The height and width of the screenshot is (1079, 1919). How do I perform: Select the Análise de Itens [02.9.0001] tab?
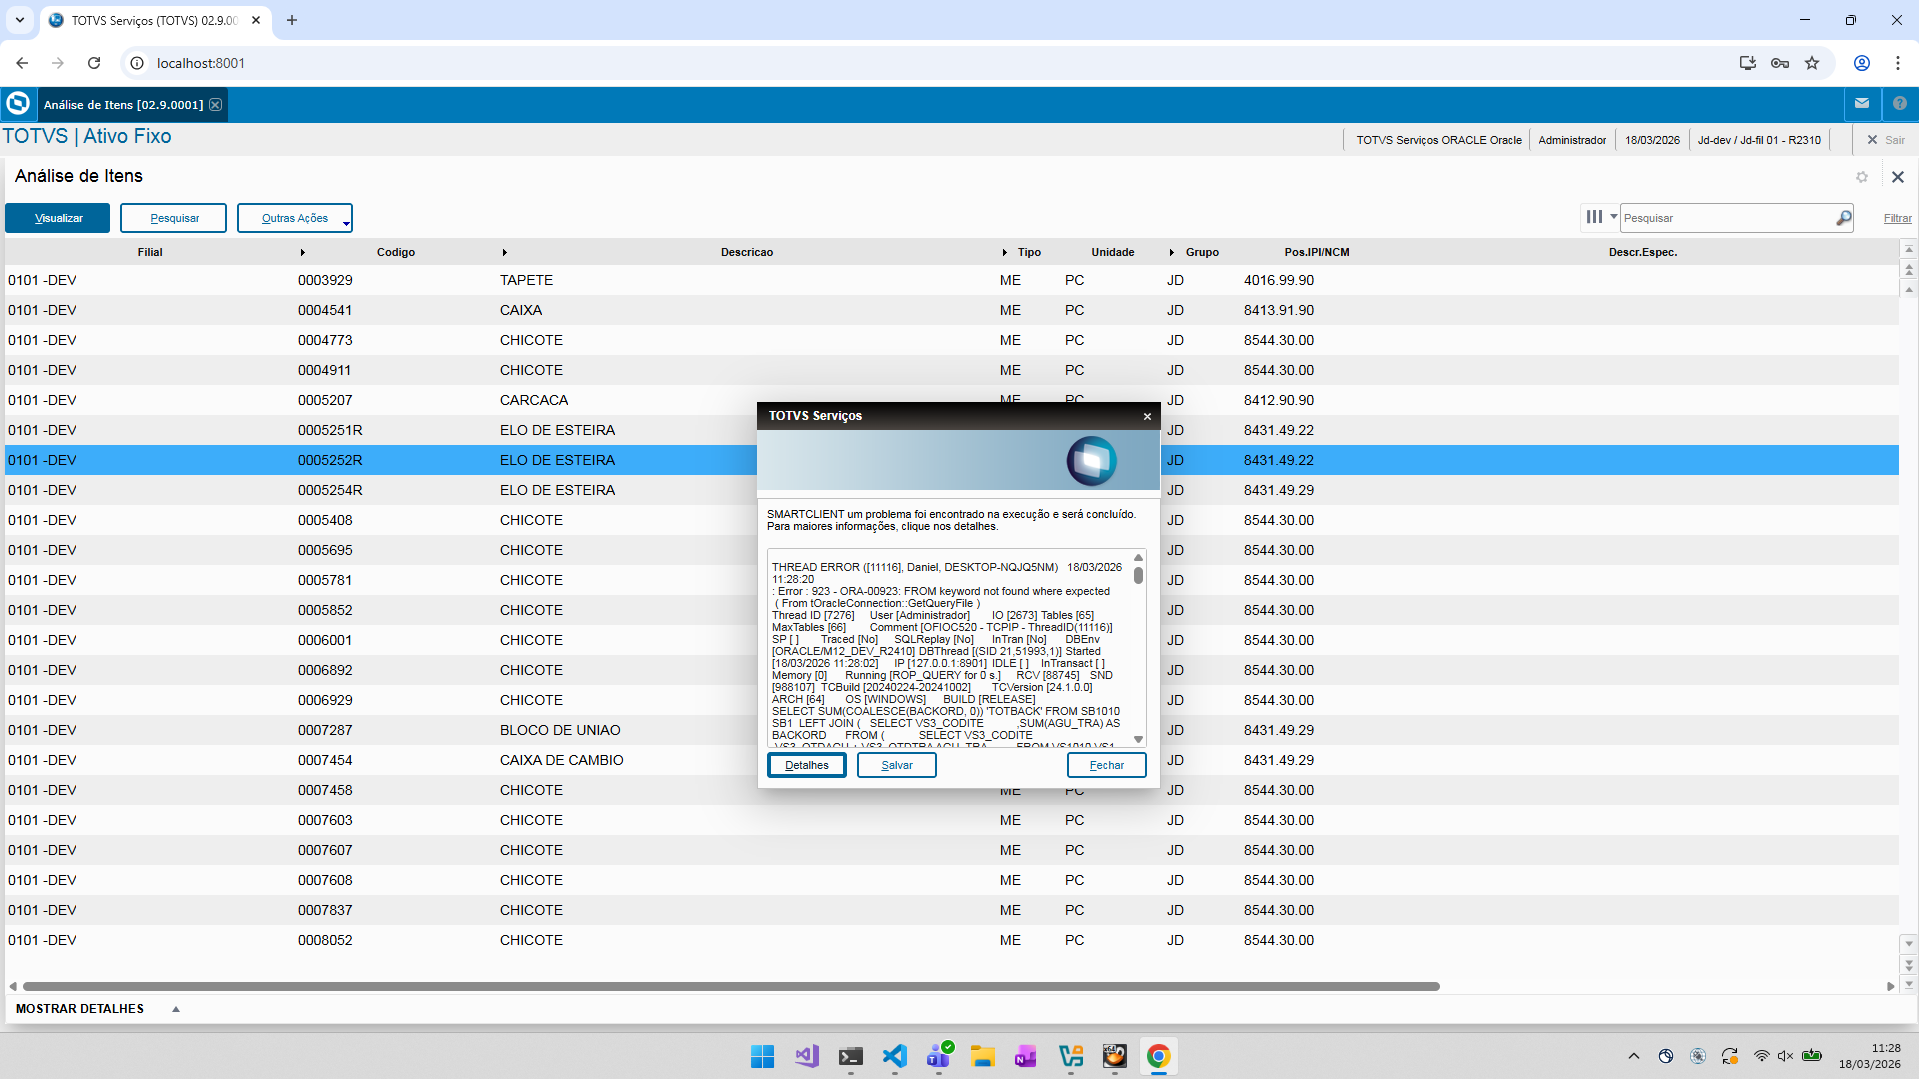click(123, 105)
